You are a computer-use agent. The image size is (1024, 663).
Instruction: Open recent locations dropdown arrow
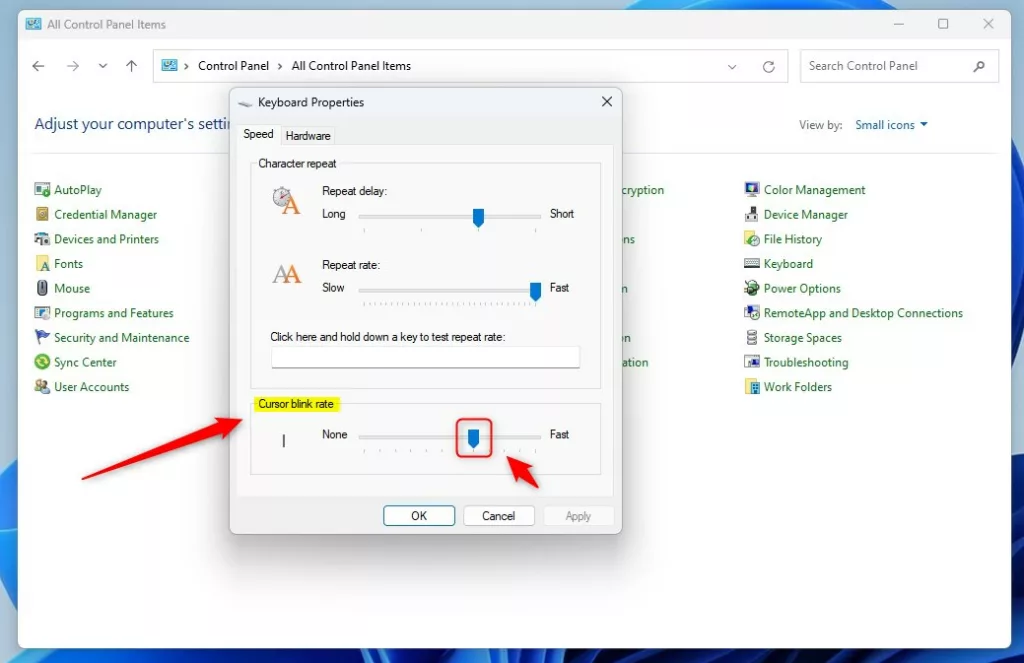103,66
